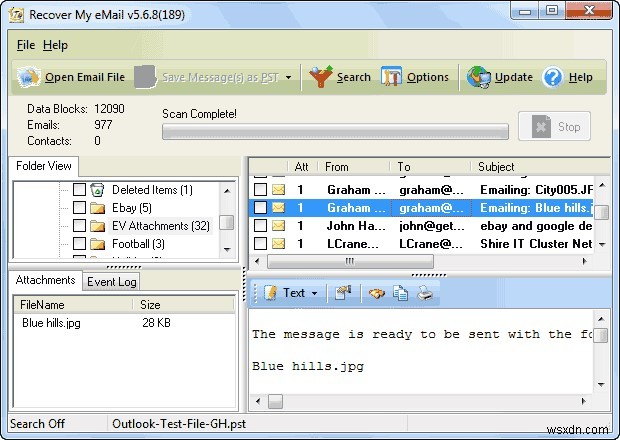
Task: Sort emails by Subject column header
Action: coord(540,167)
